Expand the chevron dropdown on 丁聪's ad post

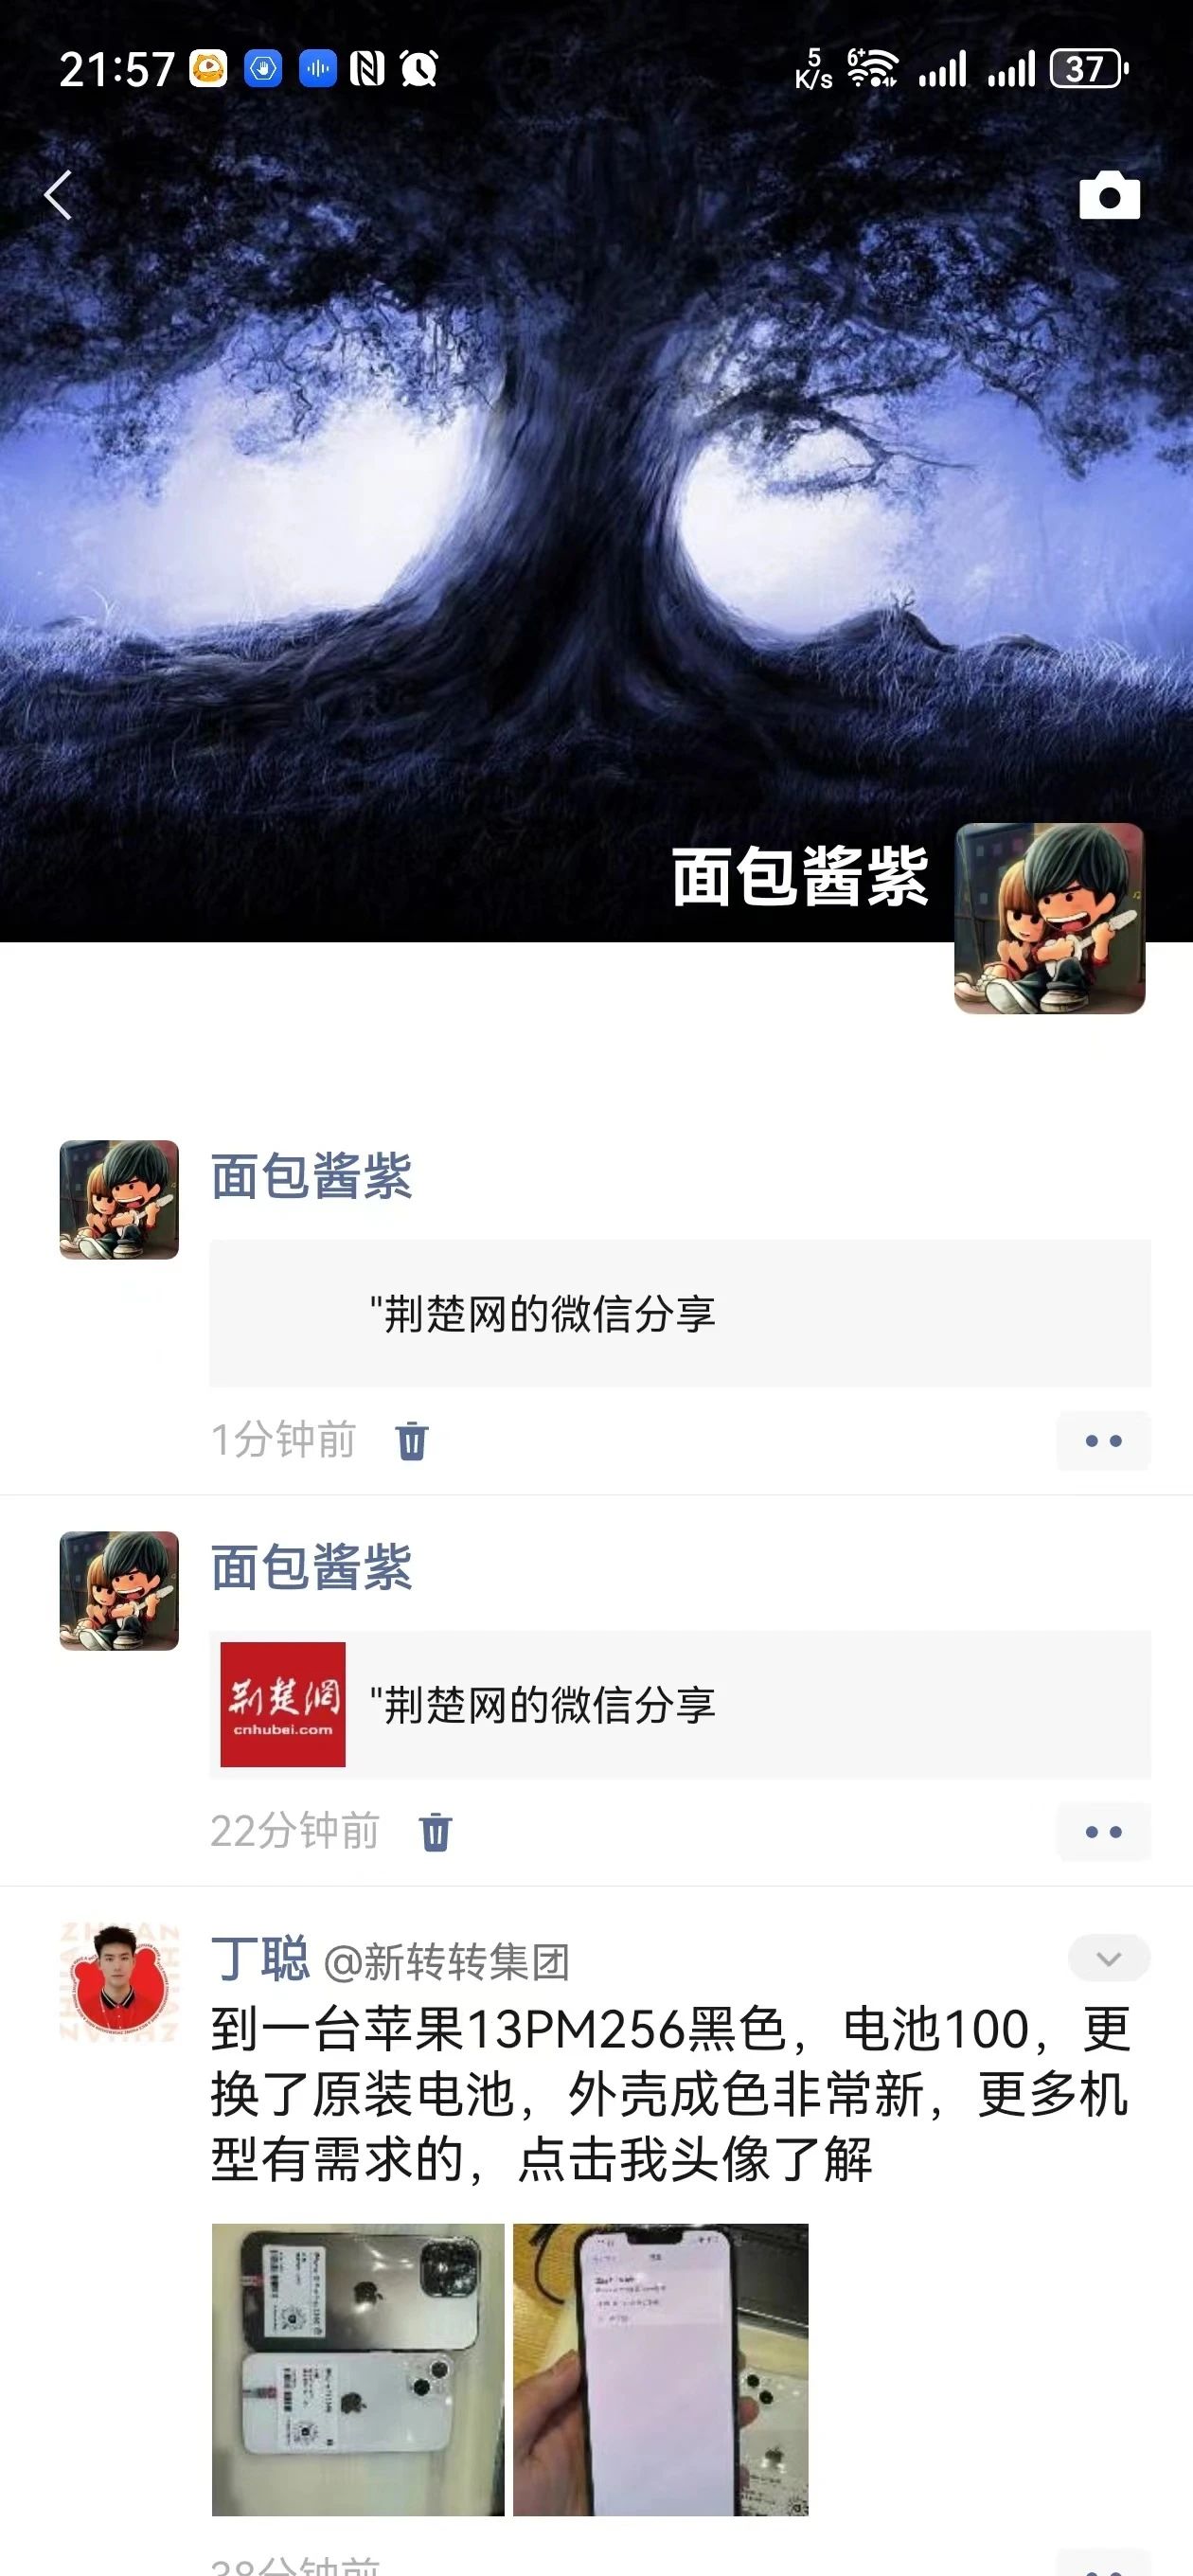pyautogui.click(x=1109, y=1958)
